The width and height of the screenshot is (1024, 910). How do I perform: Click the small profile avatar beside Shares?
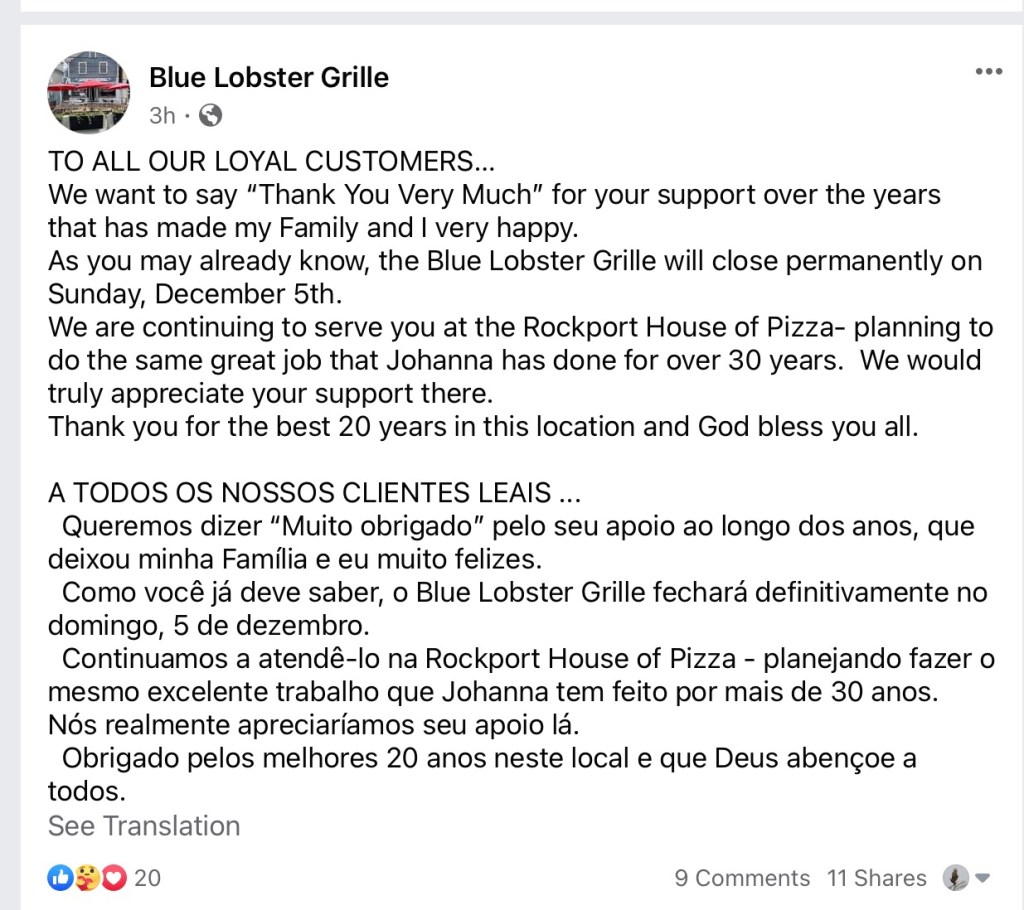956,878
